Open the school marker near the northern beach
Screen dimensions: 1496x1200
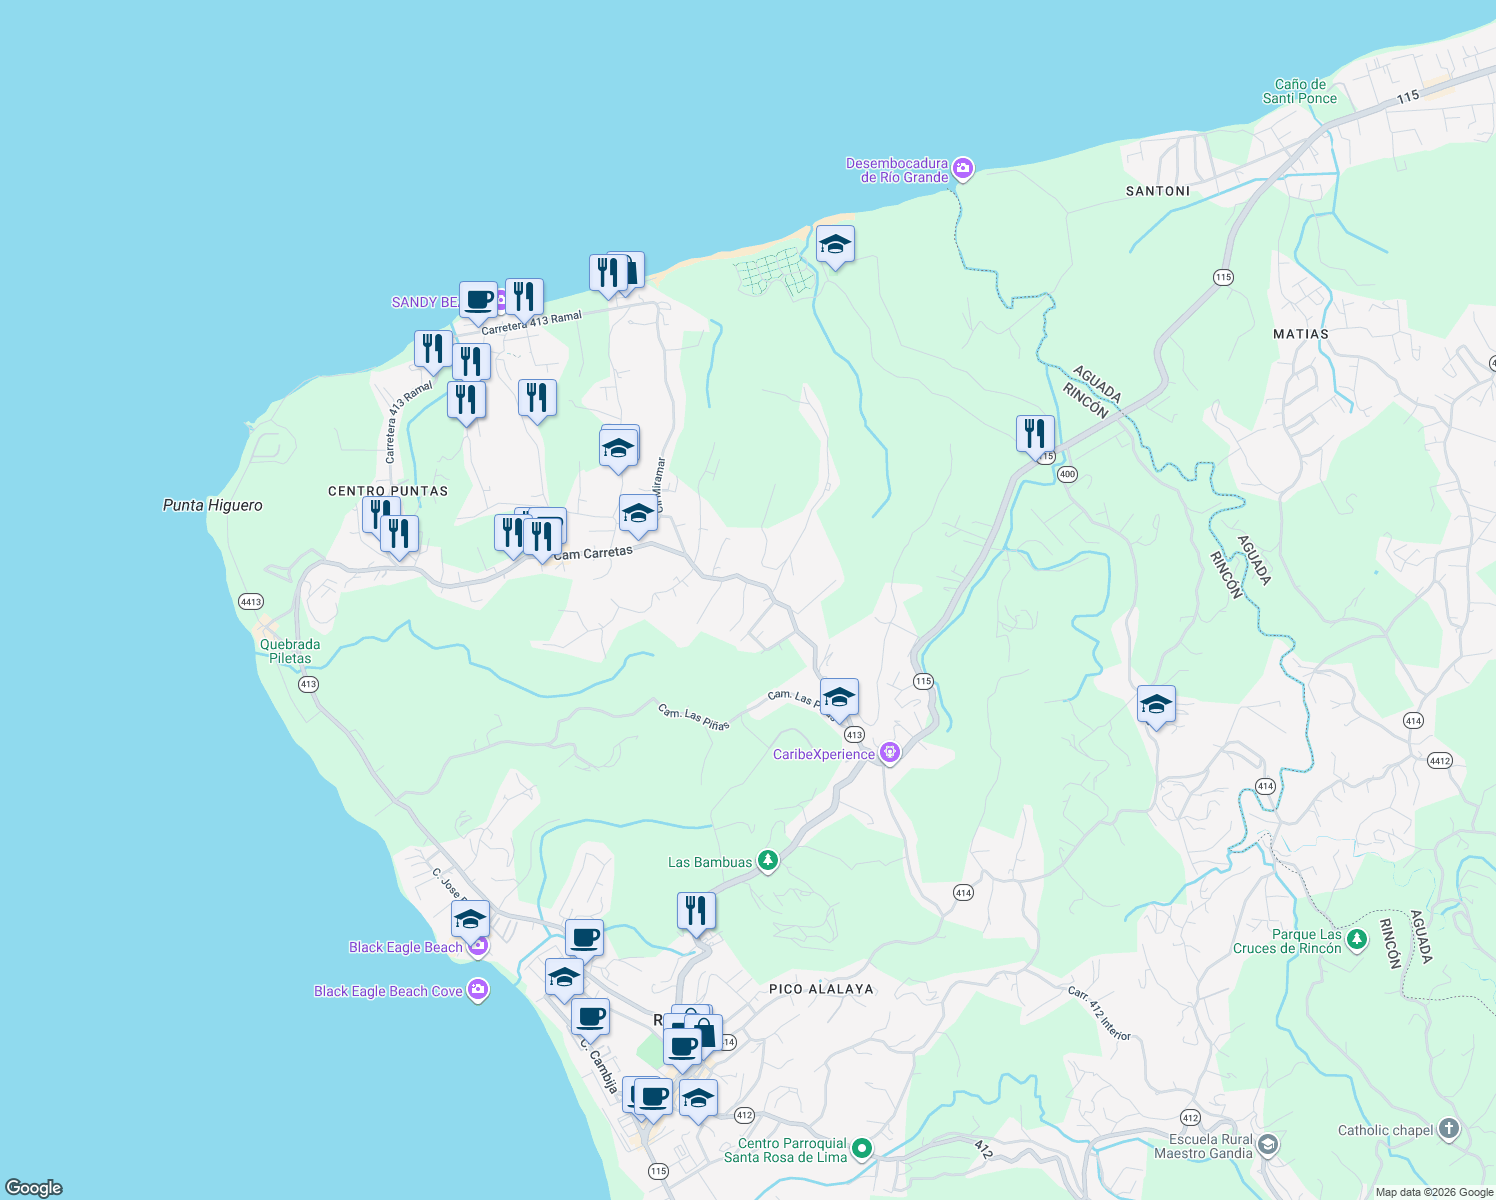[836, 245]
